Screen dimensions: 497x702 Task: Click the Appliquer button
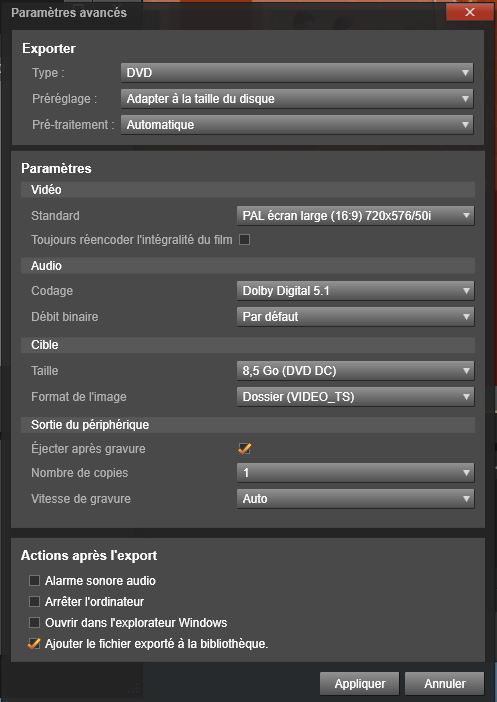[x=360, y=684]
